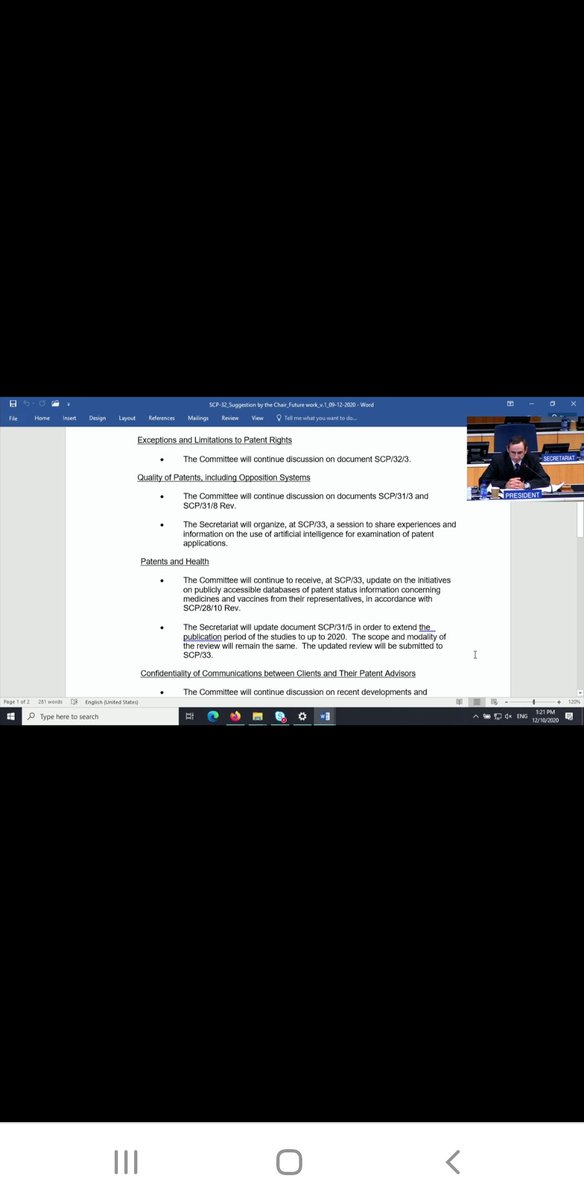
Task: Click the Redo icon in quick access toolbar
Action: (x=40, y=404)
